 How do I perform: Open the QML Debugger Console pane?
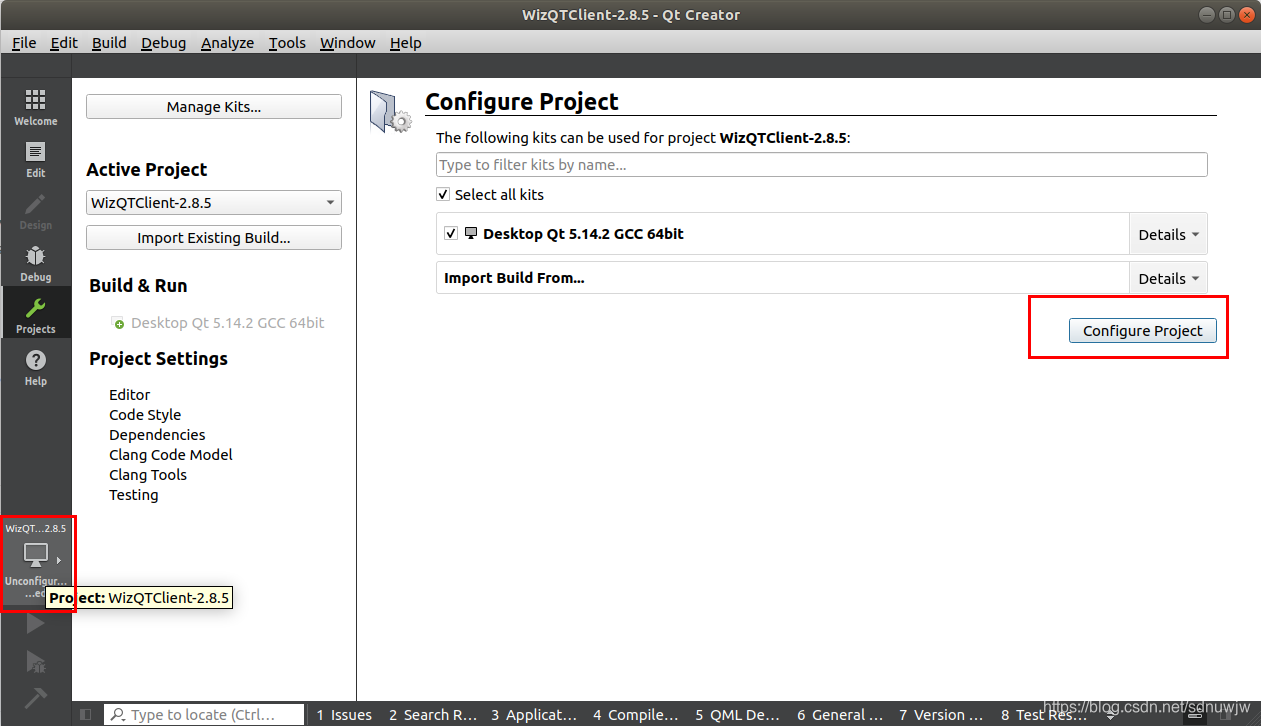click(737, 715)
